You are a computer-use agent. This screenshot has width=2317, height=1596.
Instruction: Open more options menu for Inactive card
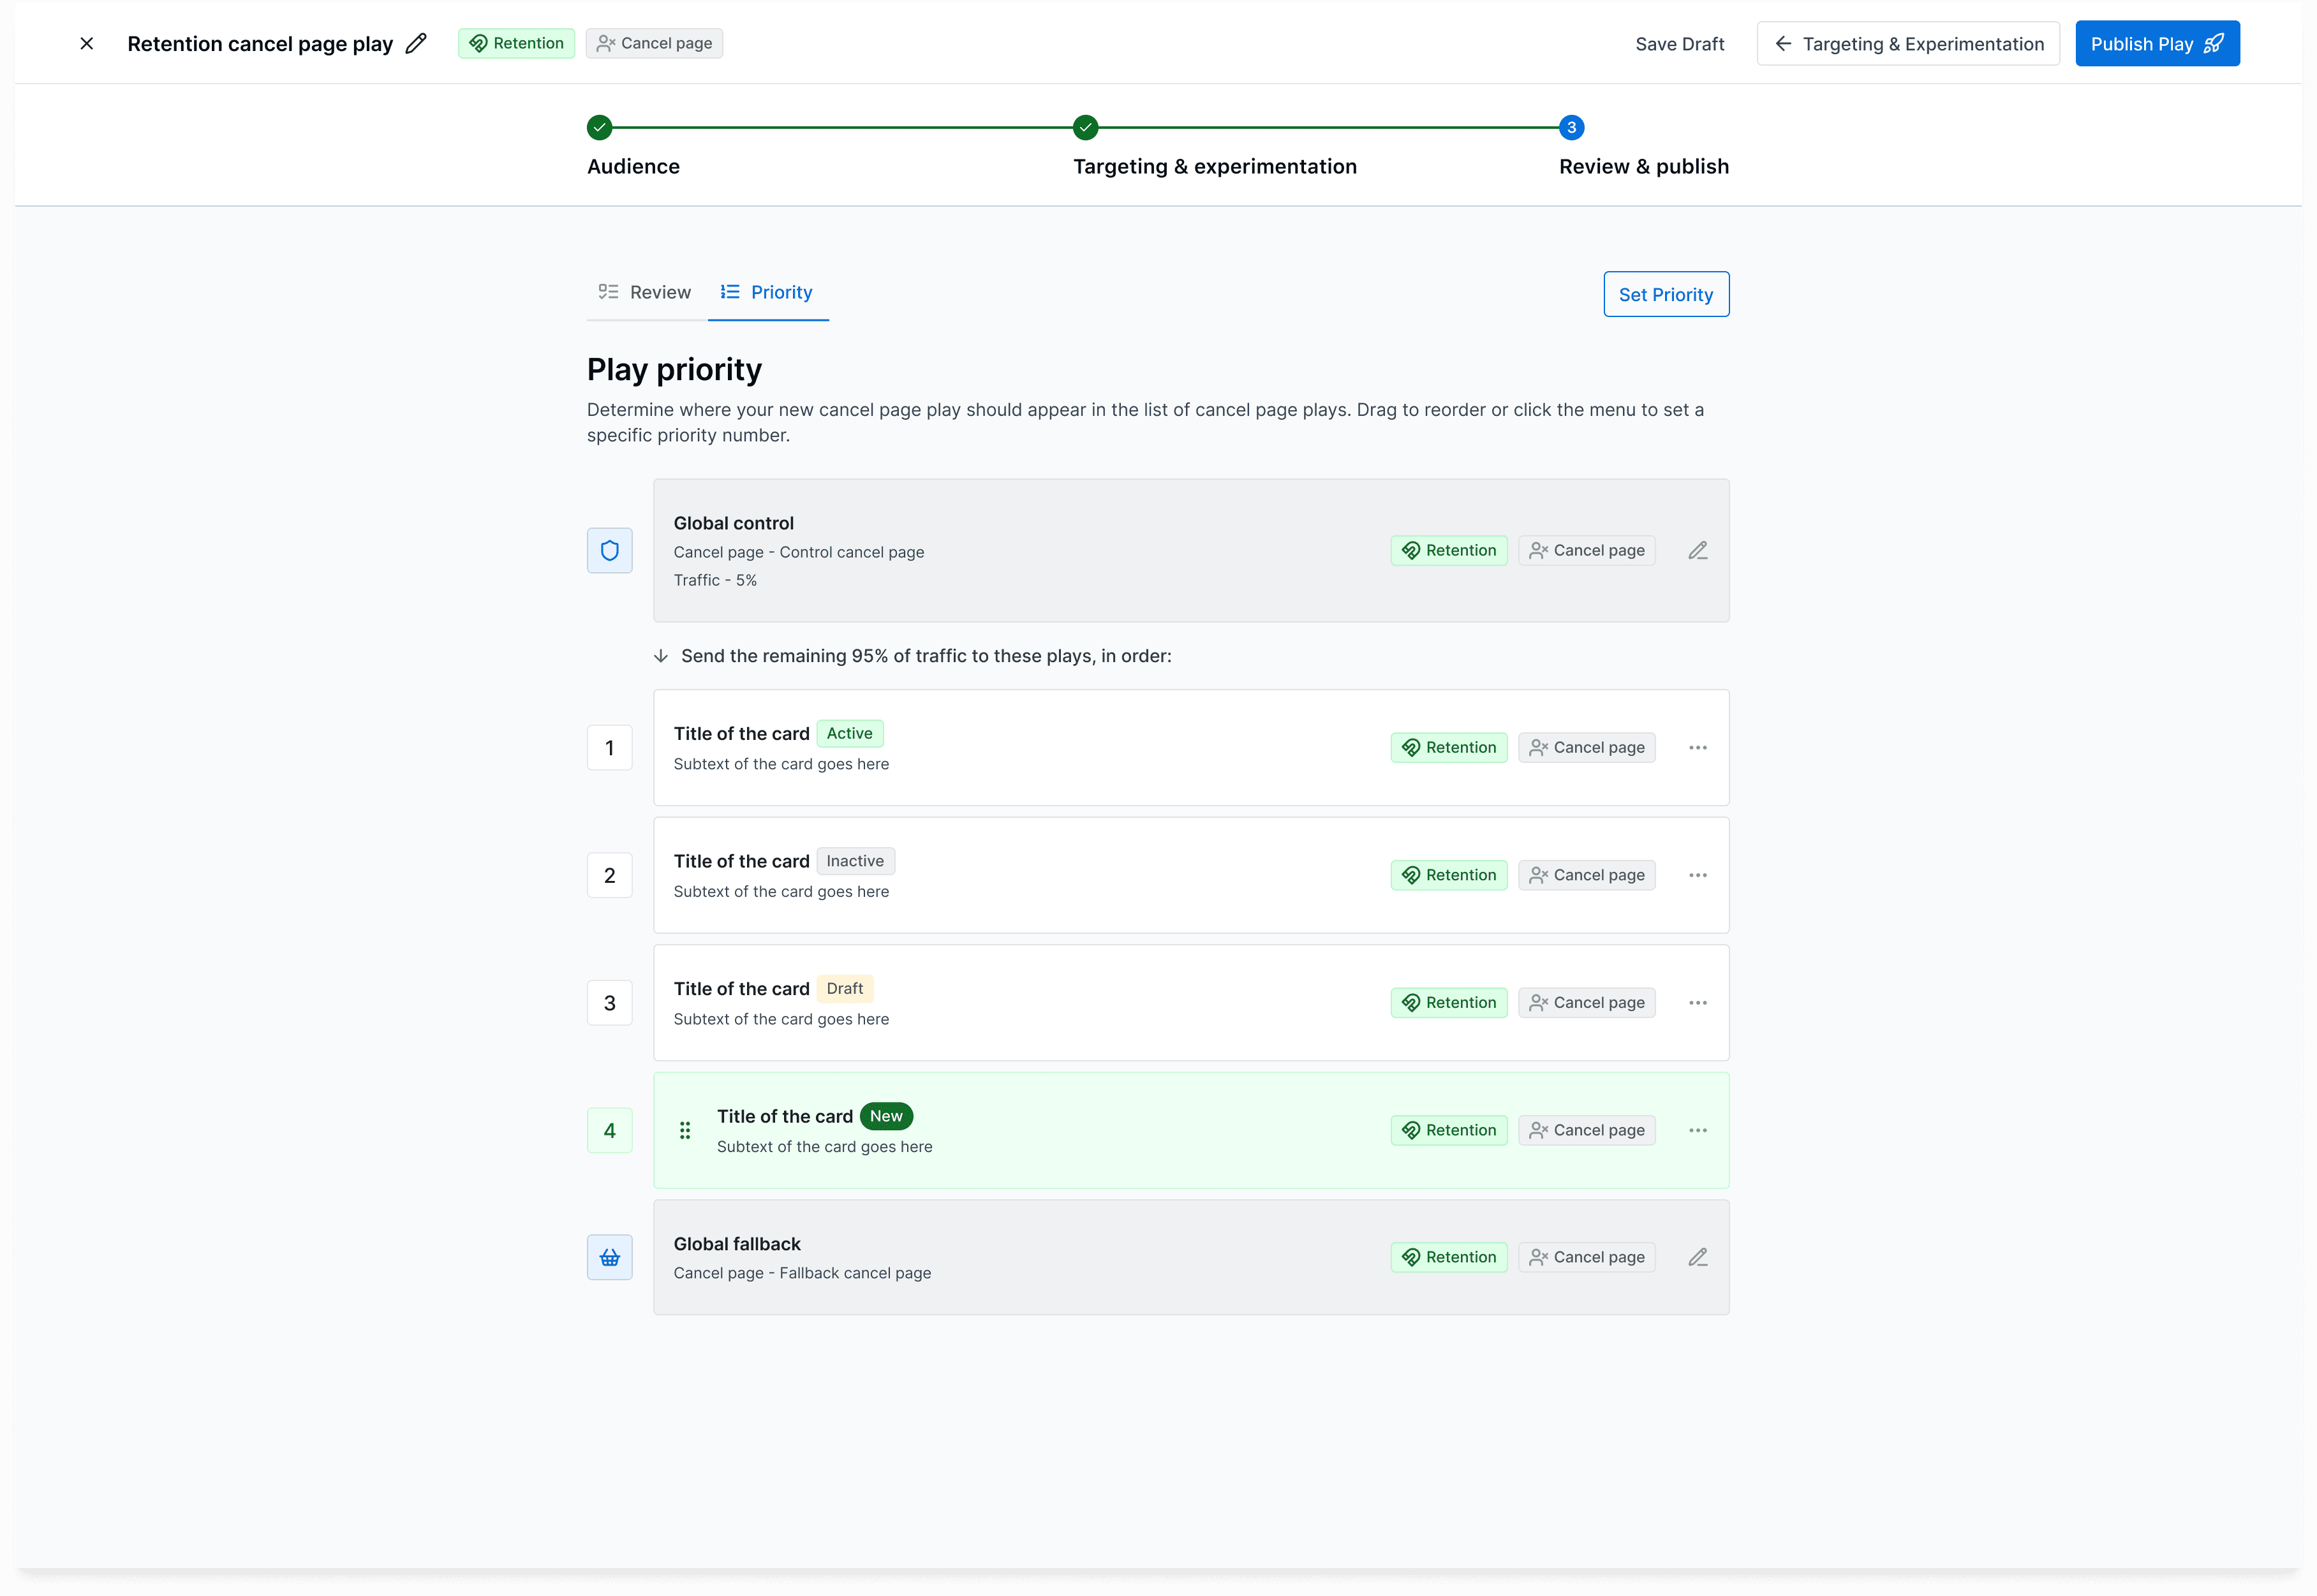(x=1697, y=876)
